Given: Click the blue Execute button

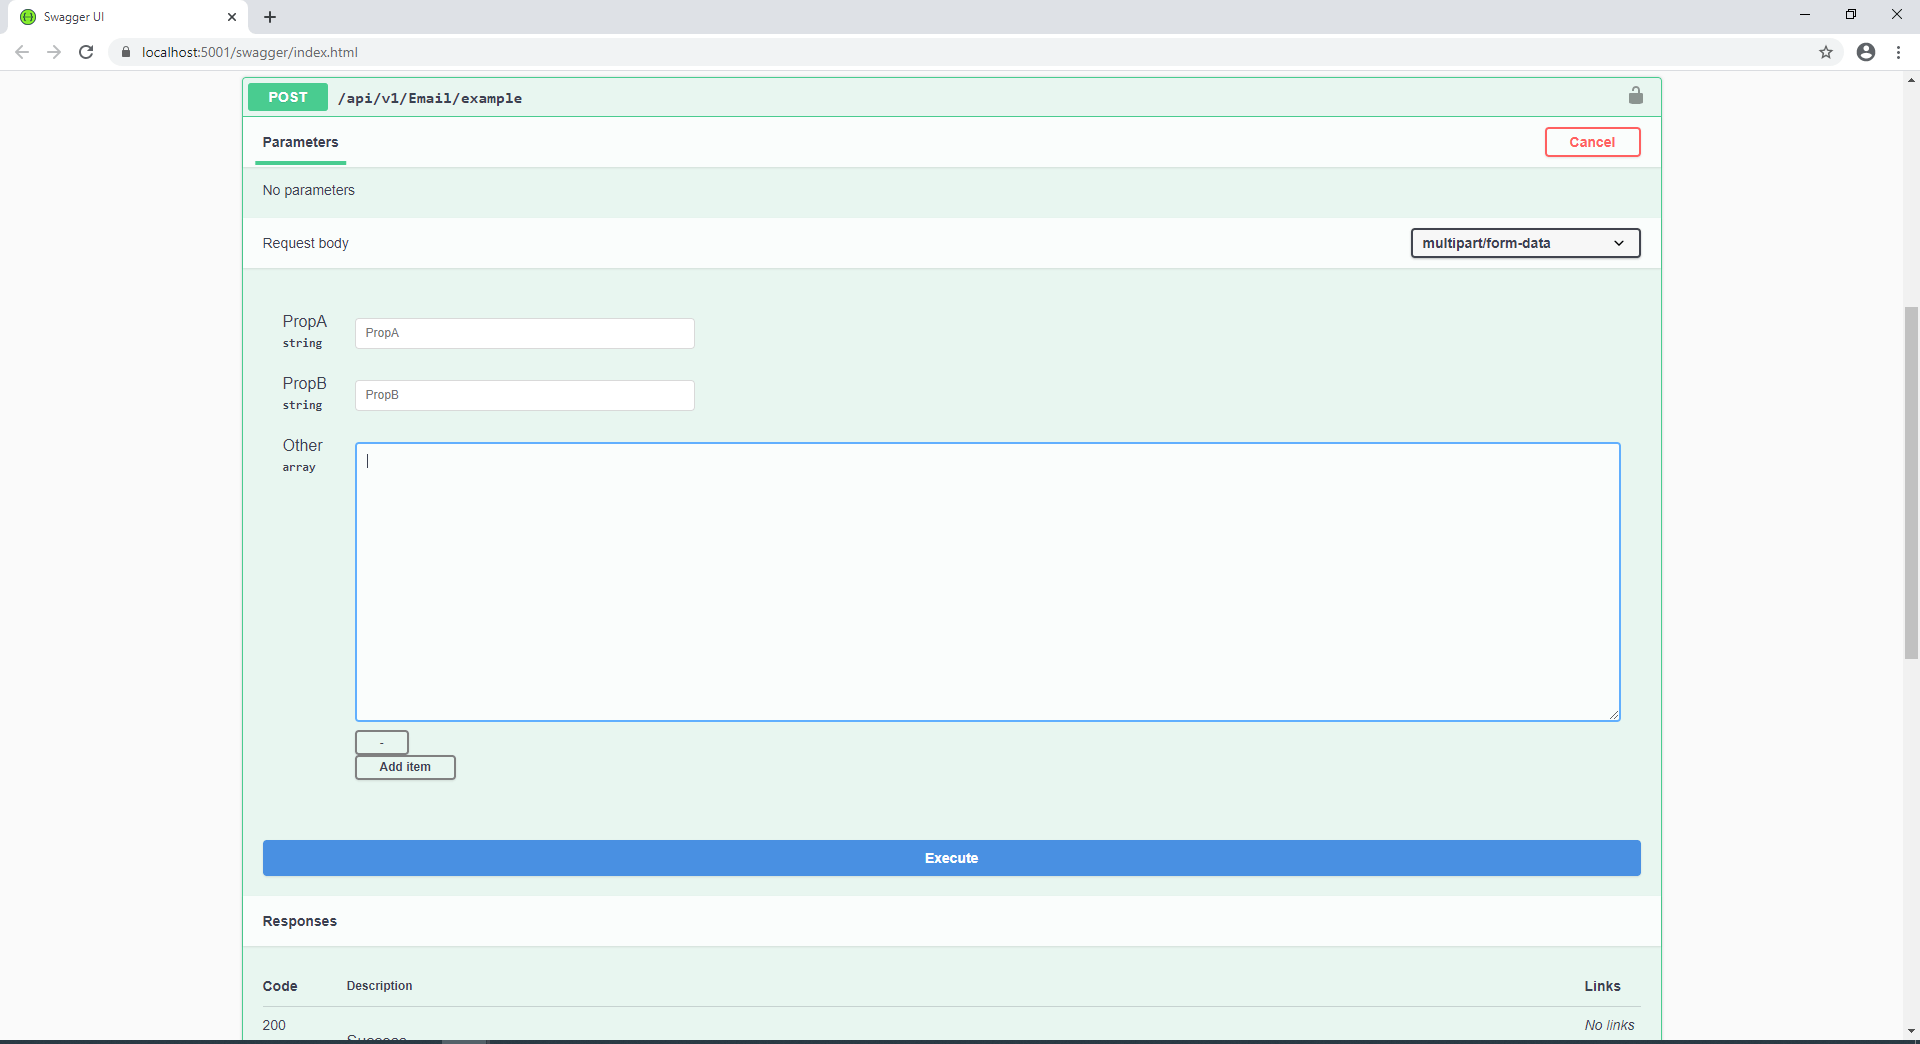Looking at the screenshot, I should [951, 858].
